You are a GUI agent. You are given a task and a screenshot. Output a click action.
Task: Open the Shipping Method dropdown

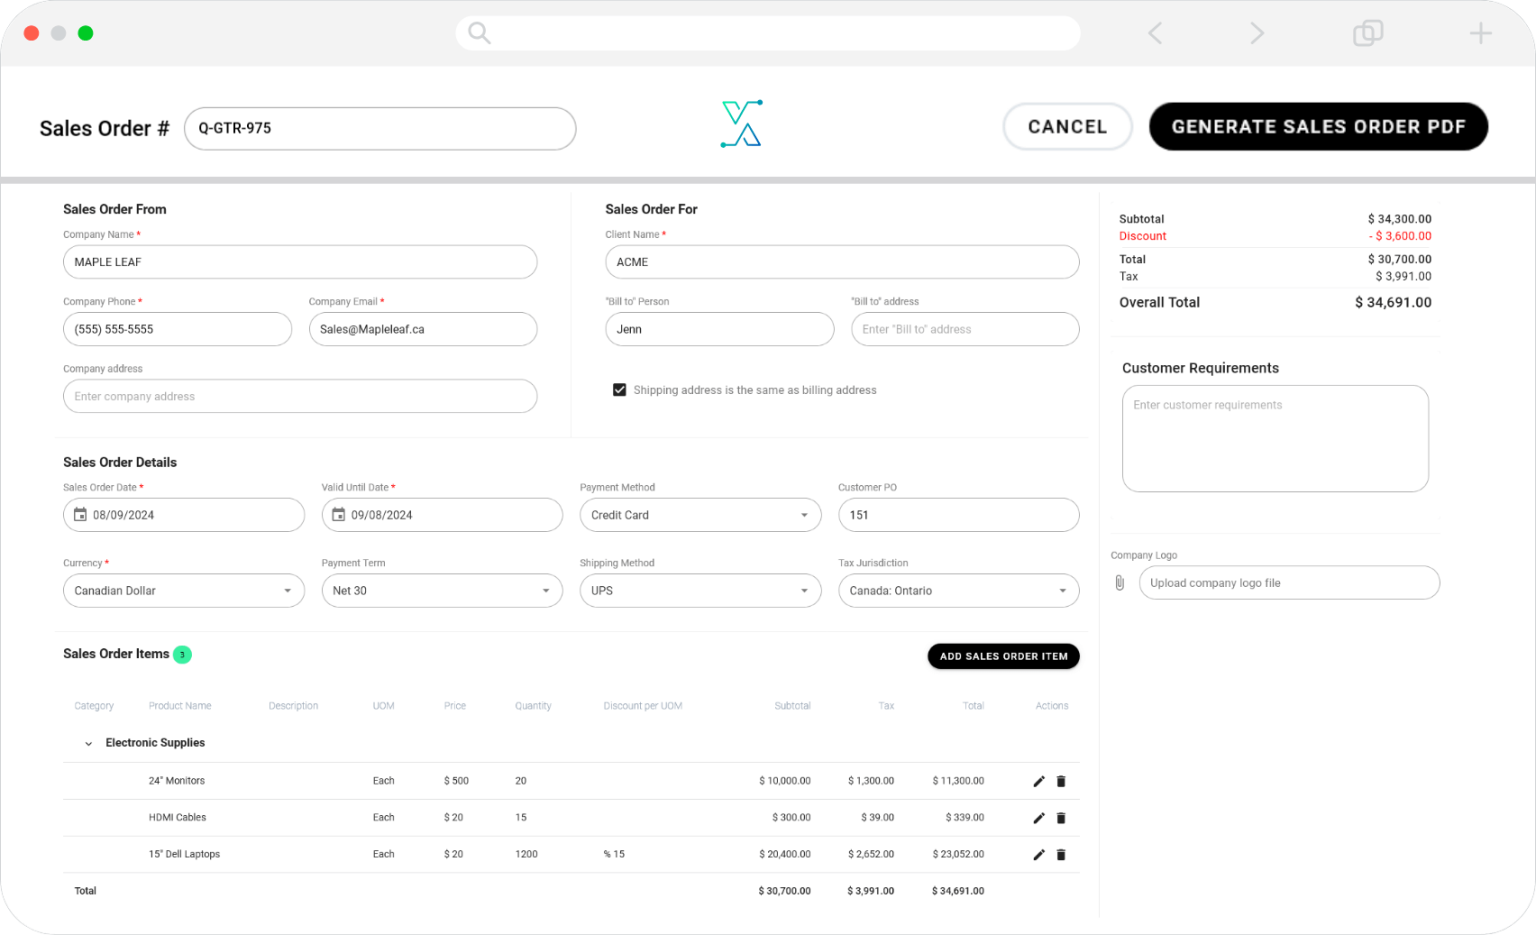[806, 590]
